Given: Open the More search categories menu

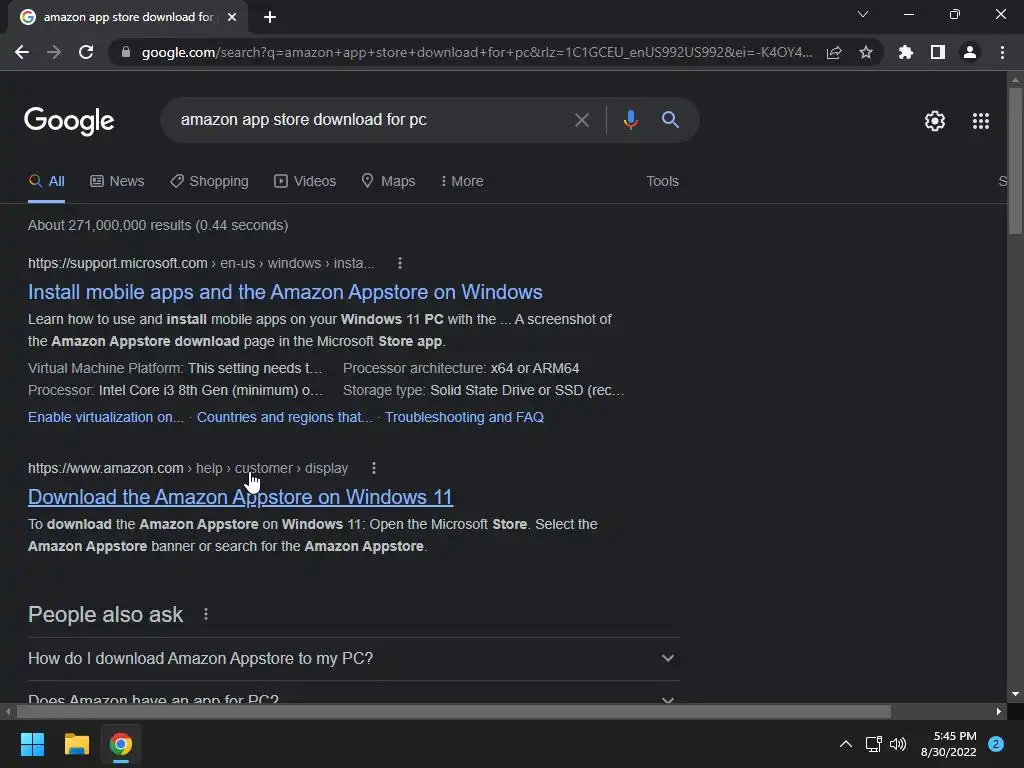Looking at the screenshot, I should (462, 182).
